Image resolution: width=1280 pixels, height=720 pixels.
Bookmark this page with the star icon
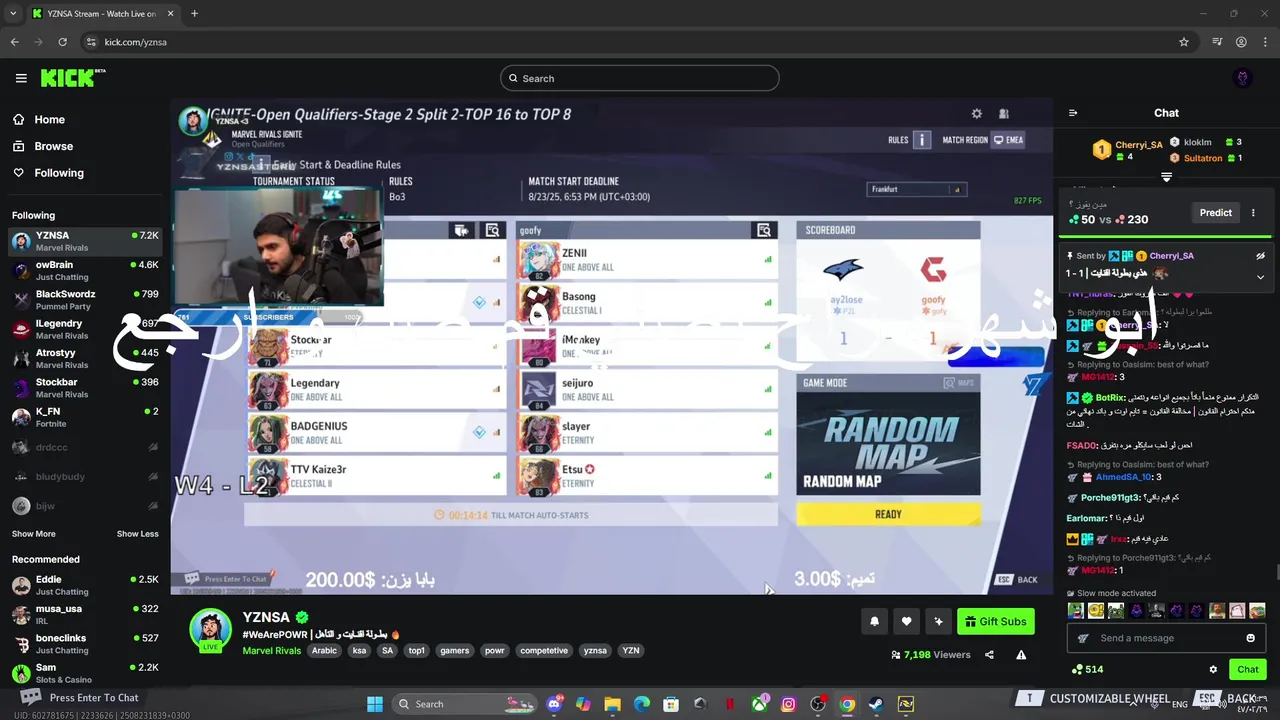pyautogui.click(x=1184, y=42)
